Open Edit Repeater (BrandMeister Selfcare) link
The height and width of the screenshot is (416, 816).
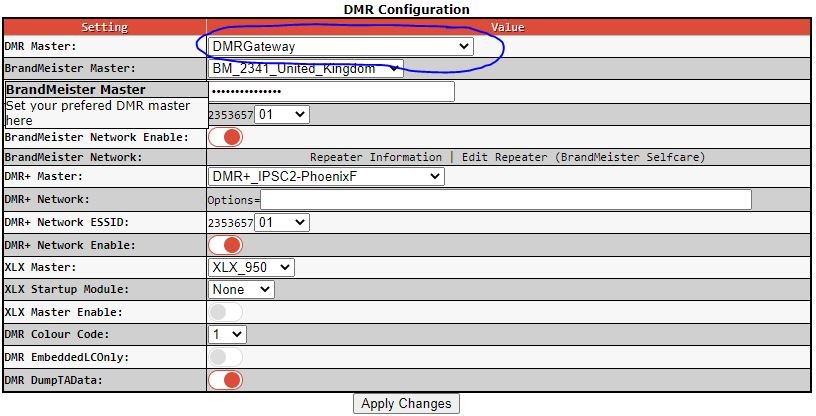click(583, 157)
